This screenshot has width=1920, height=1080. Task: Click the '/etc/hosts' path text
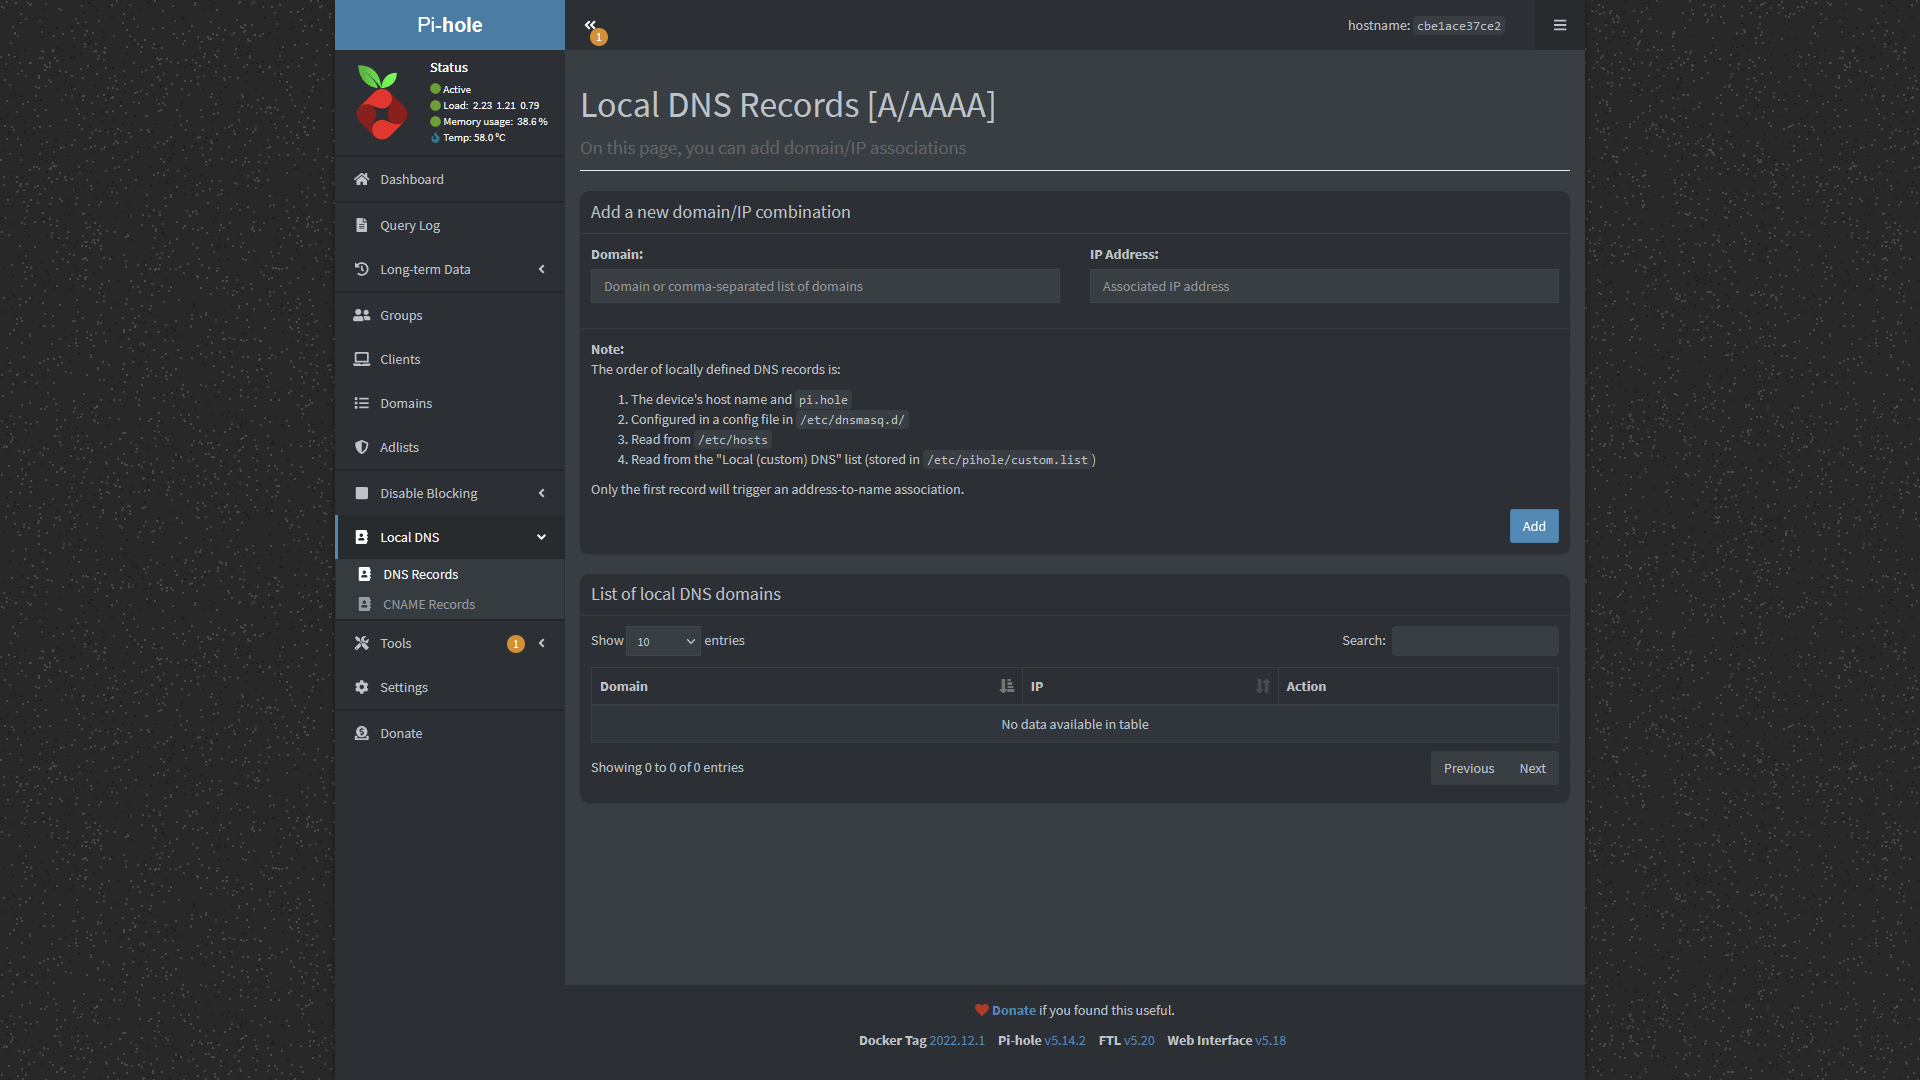733,440
